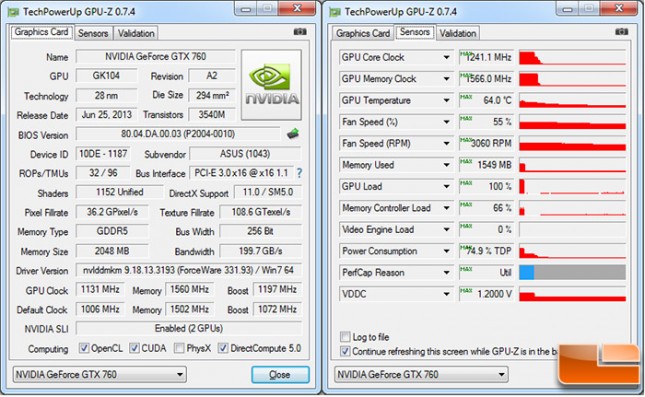Click the Power Consumption reading 74.9 % TDP
645x397 pixels.
click(487, 251)
